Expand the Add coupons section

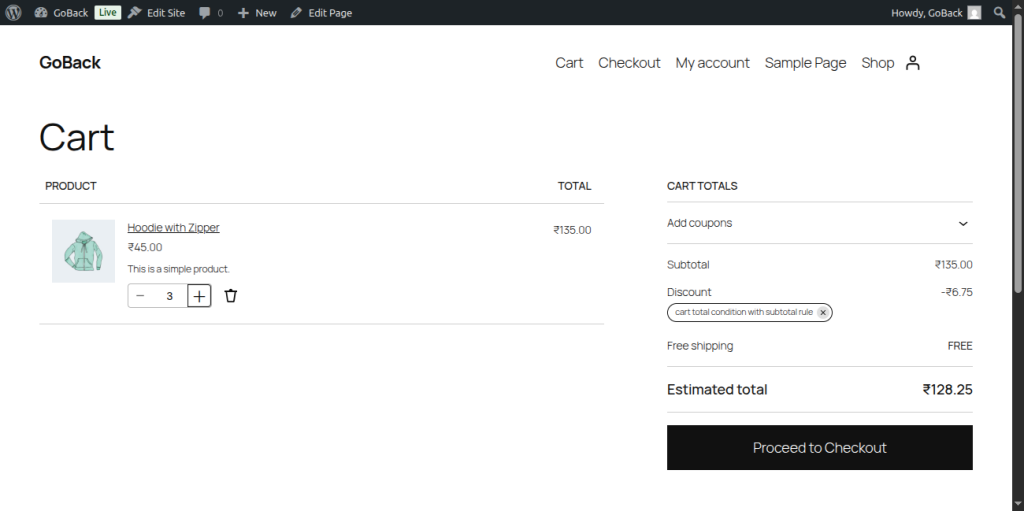pos(820,223)
